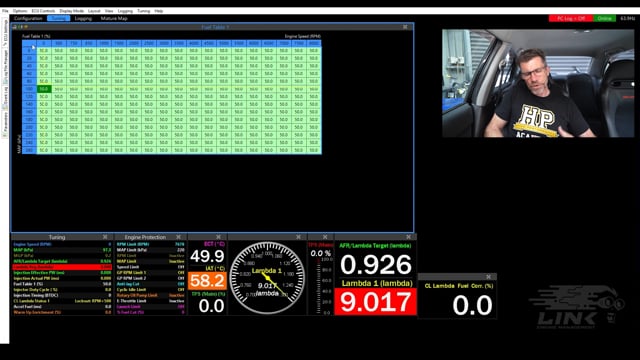Open the Help menu
This screenshot has width=640, height=360.
pos(159,11)
